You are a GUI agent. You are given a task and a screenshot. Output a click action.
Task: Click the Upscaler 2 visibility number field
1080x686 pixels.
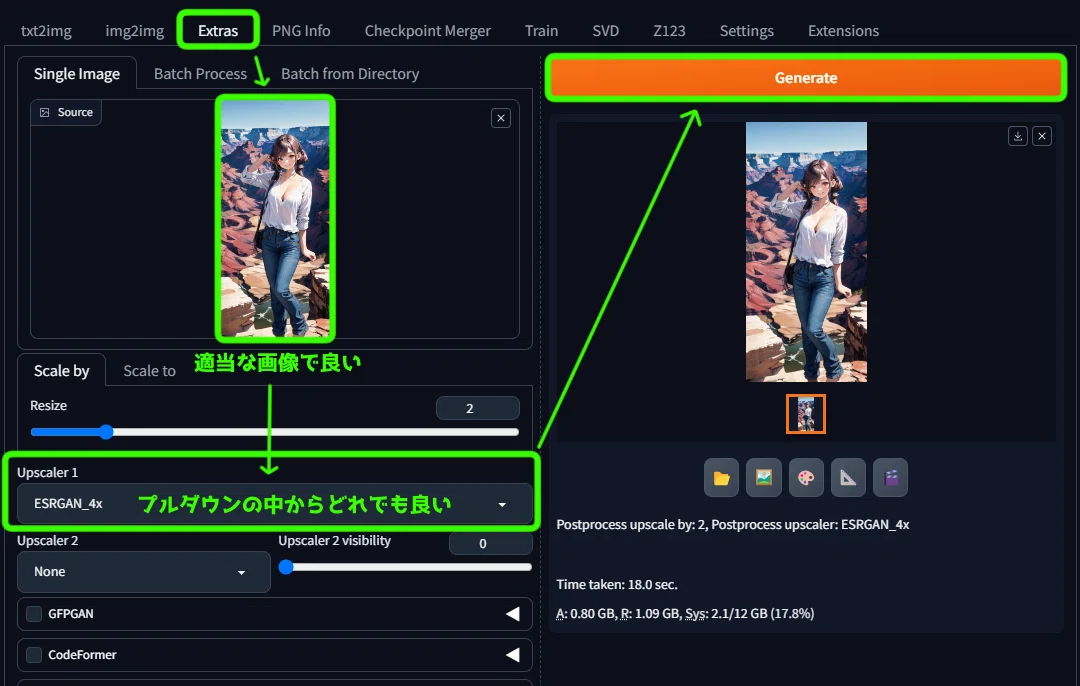490,543
